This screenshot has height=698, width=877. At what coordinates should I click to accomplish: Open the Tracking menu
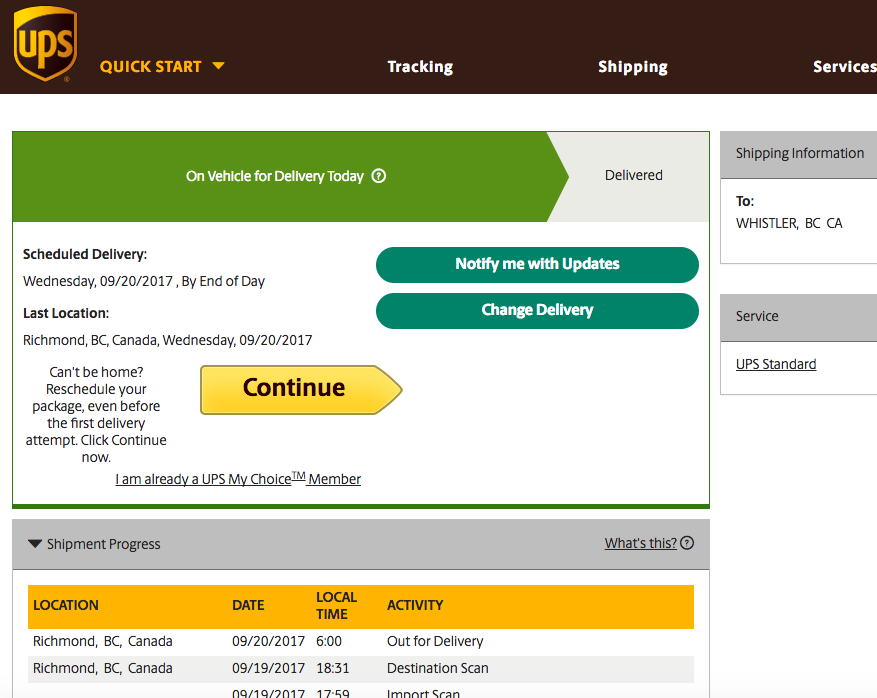click(420, 67)
